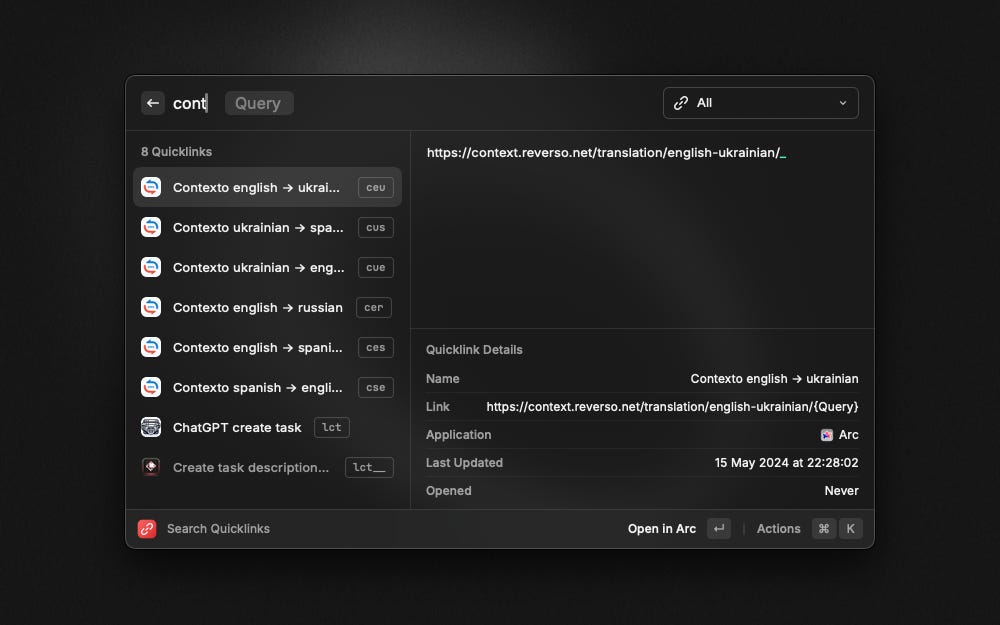Click the dropdown chevron beside All

coord(842,103)
